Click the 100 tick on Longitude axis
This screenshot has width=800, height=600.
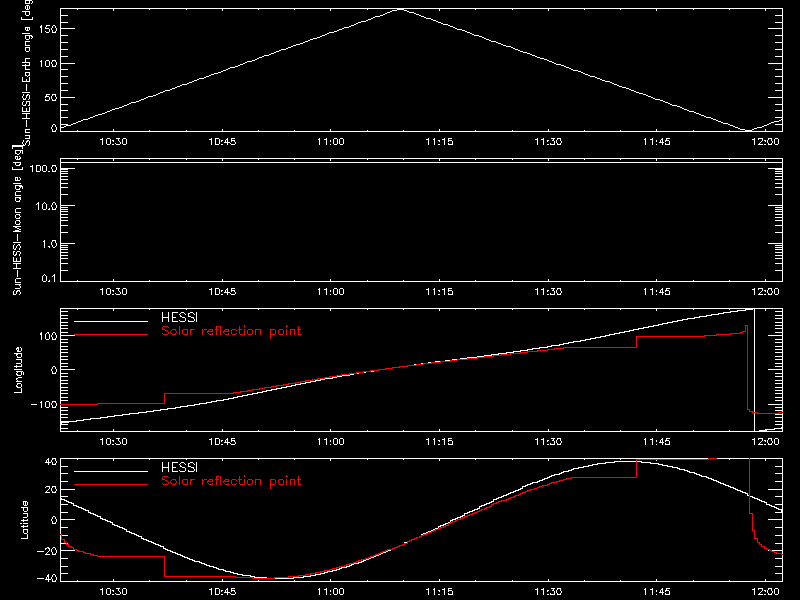coord(47,336)
